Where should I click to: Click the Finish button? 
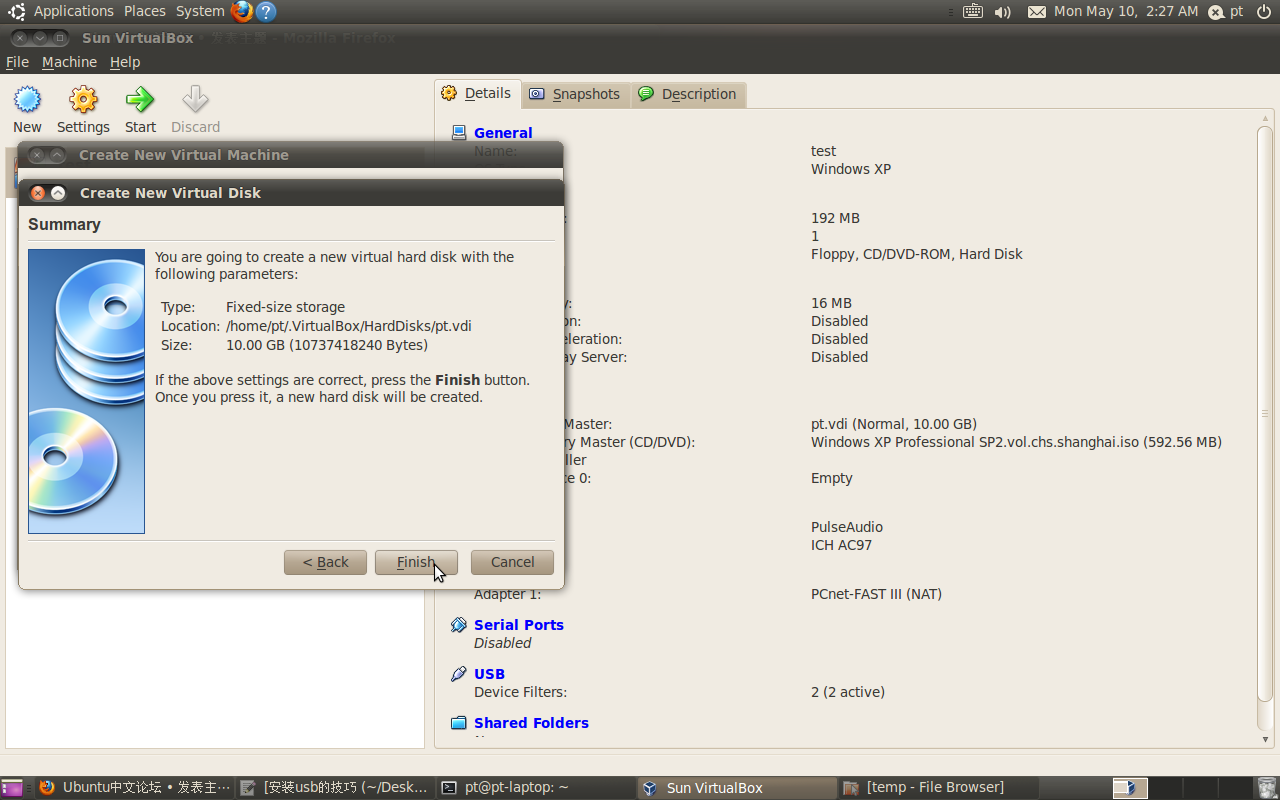[416, 562]
